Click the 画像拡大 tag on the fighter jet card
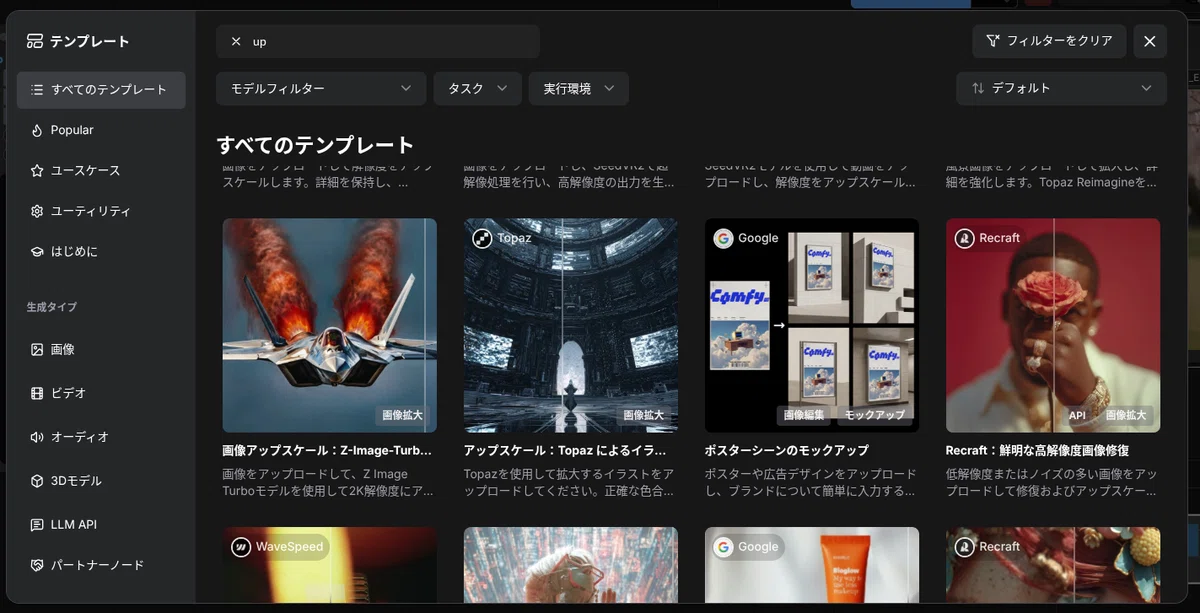The height and width of the screenshot is (613, 1200). [x=403, y=414]
